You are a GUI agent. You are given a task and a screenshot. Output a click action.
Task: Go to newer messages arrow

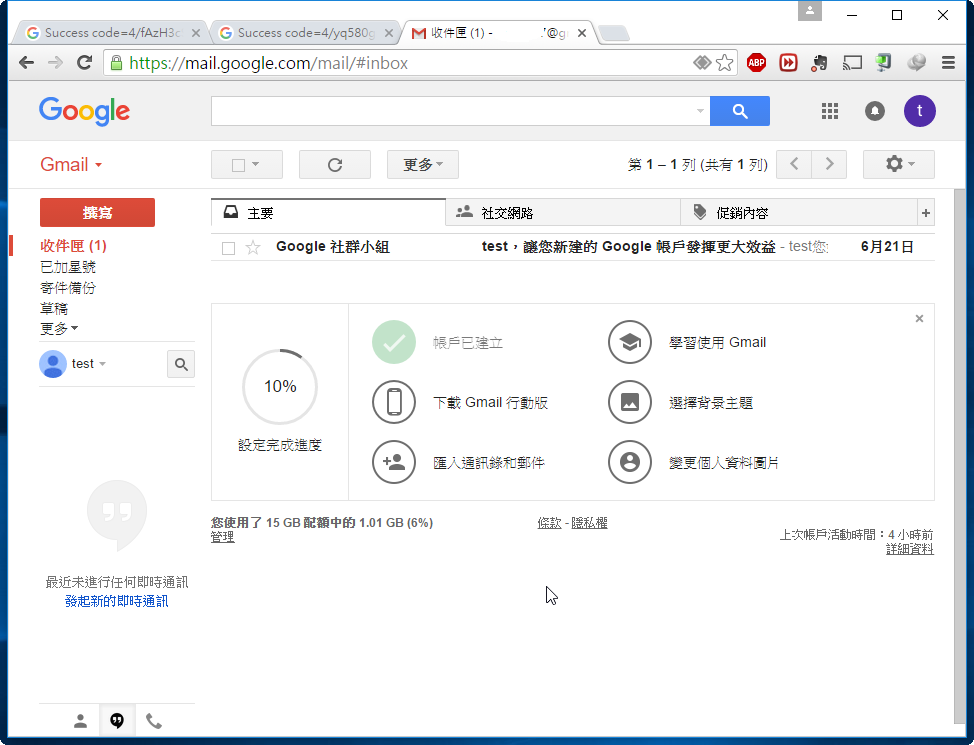coord(794,165)
